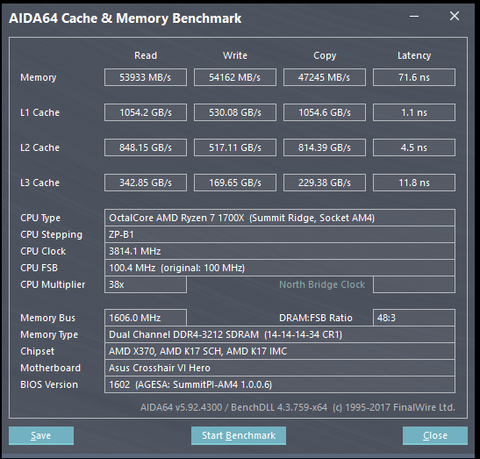Viewport: 480px width, 459px height.
Task: Click the CPU Type field
Action: coord(280,218)
